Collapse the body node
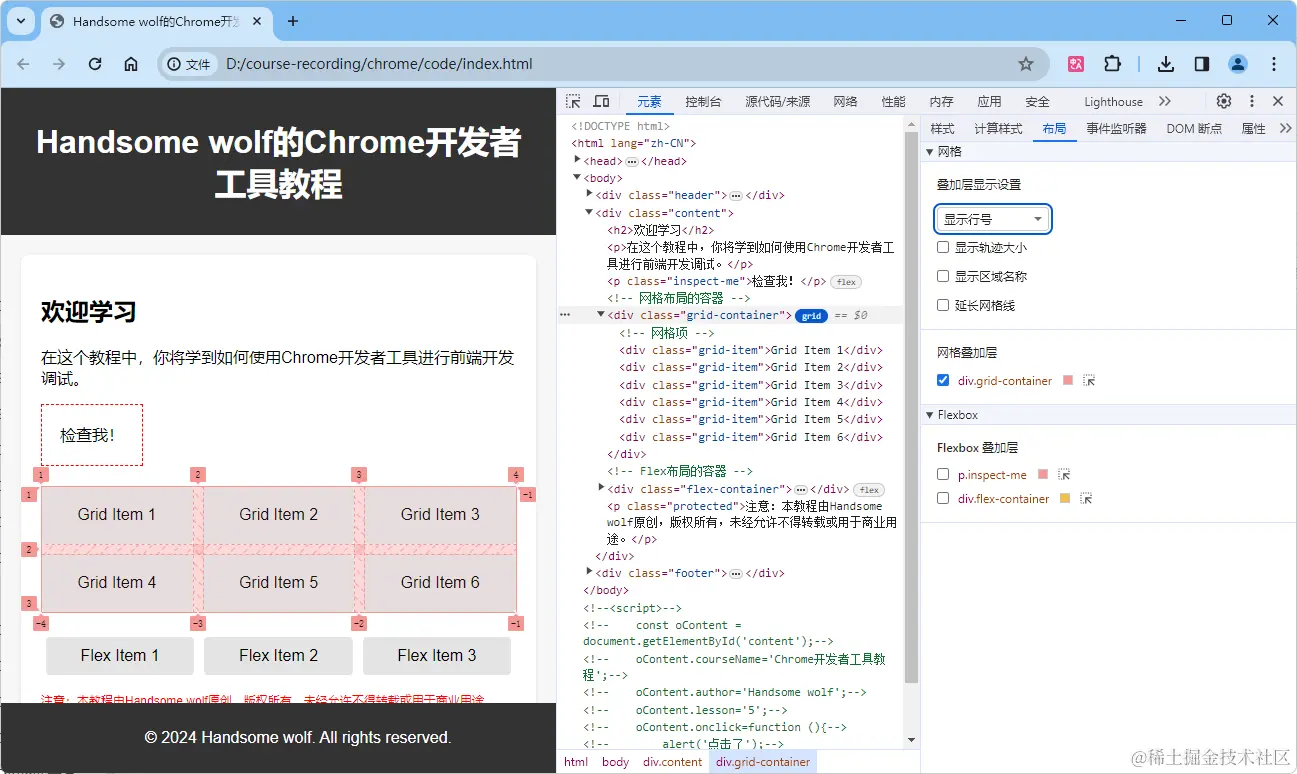This screenshot has width=1297, height=774. [x=578, y=178]
